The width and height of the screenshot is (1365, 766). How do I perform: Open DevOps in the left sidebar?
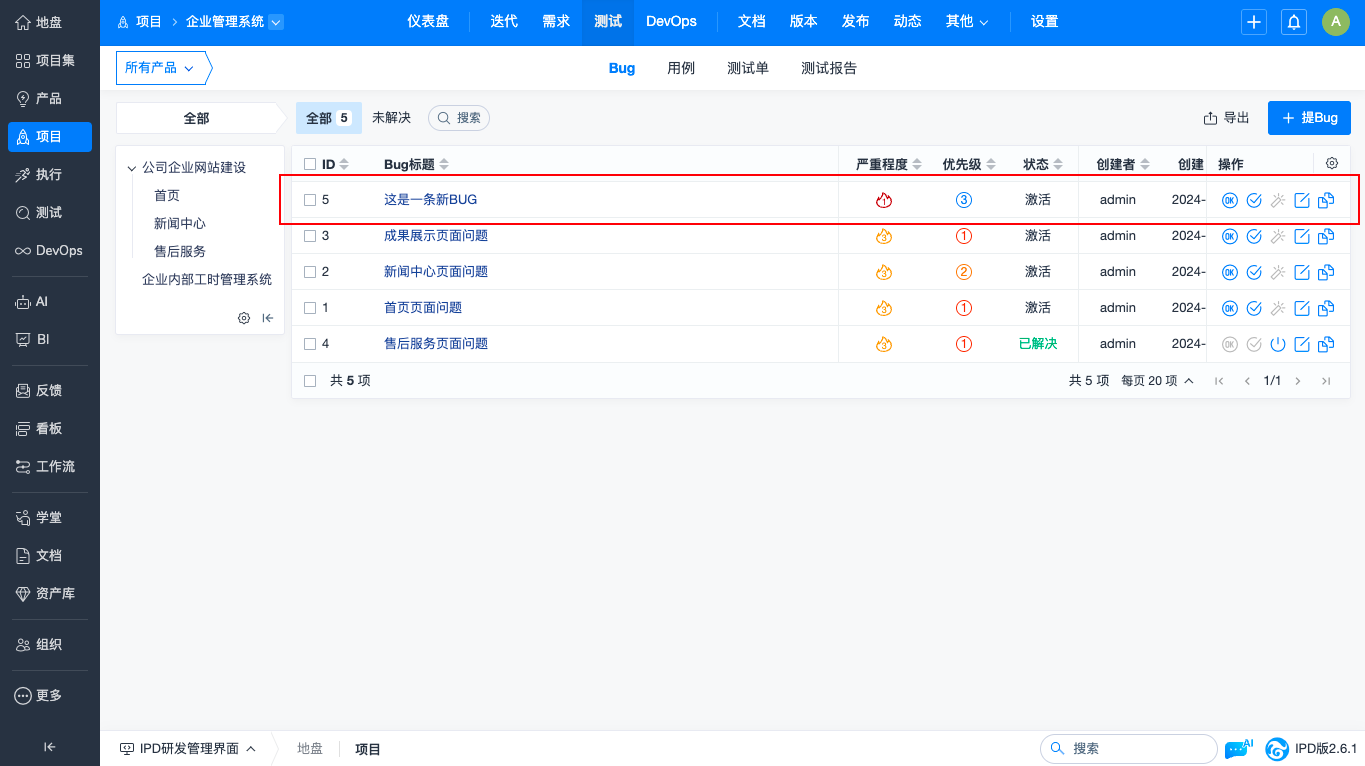50,250
